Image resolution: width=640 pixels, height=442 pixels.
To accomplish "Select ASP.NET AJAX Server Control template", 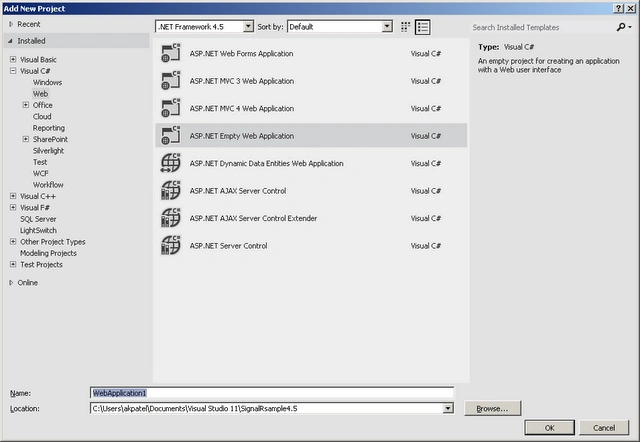I will click(311, 191).
